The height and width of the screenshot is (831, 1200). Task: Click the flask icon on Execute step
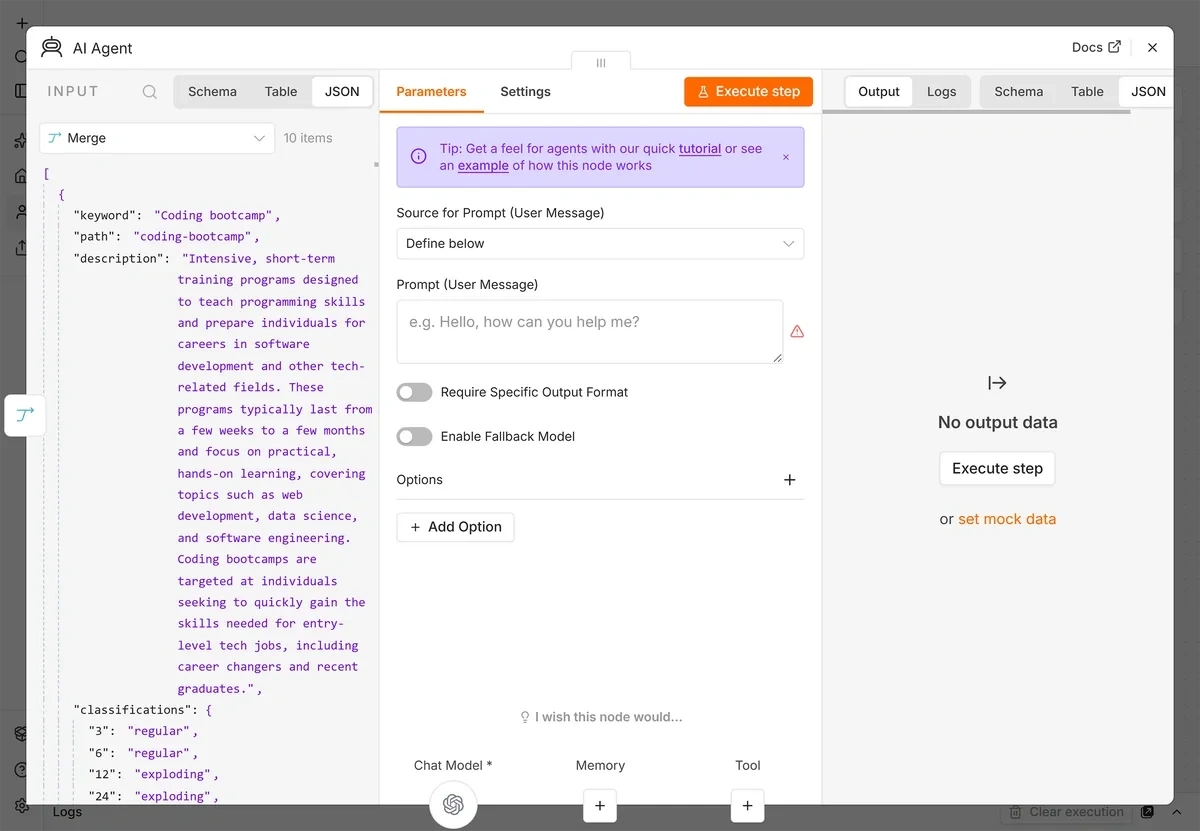[704, 91]
